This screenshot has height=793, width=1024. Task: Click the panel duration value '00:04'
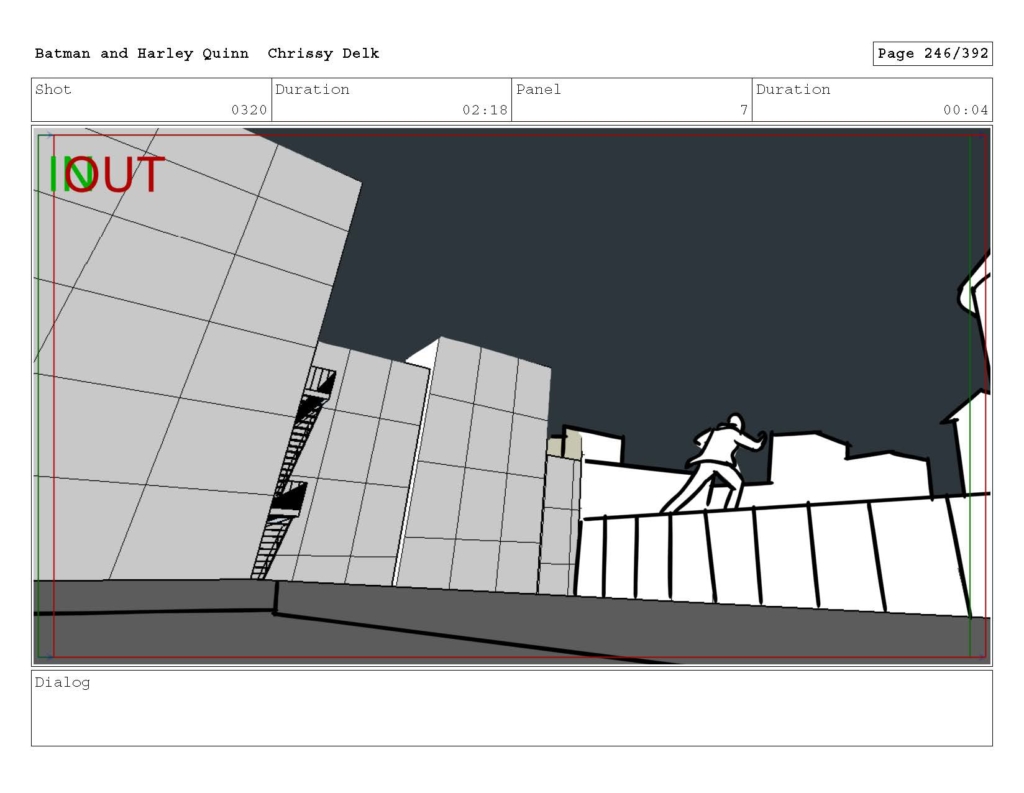(965, 110)
